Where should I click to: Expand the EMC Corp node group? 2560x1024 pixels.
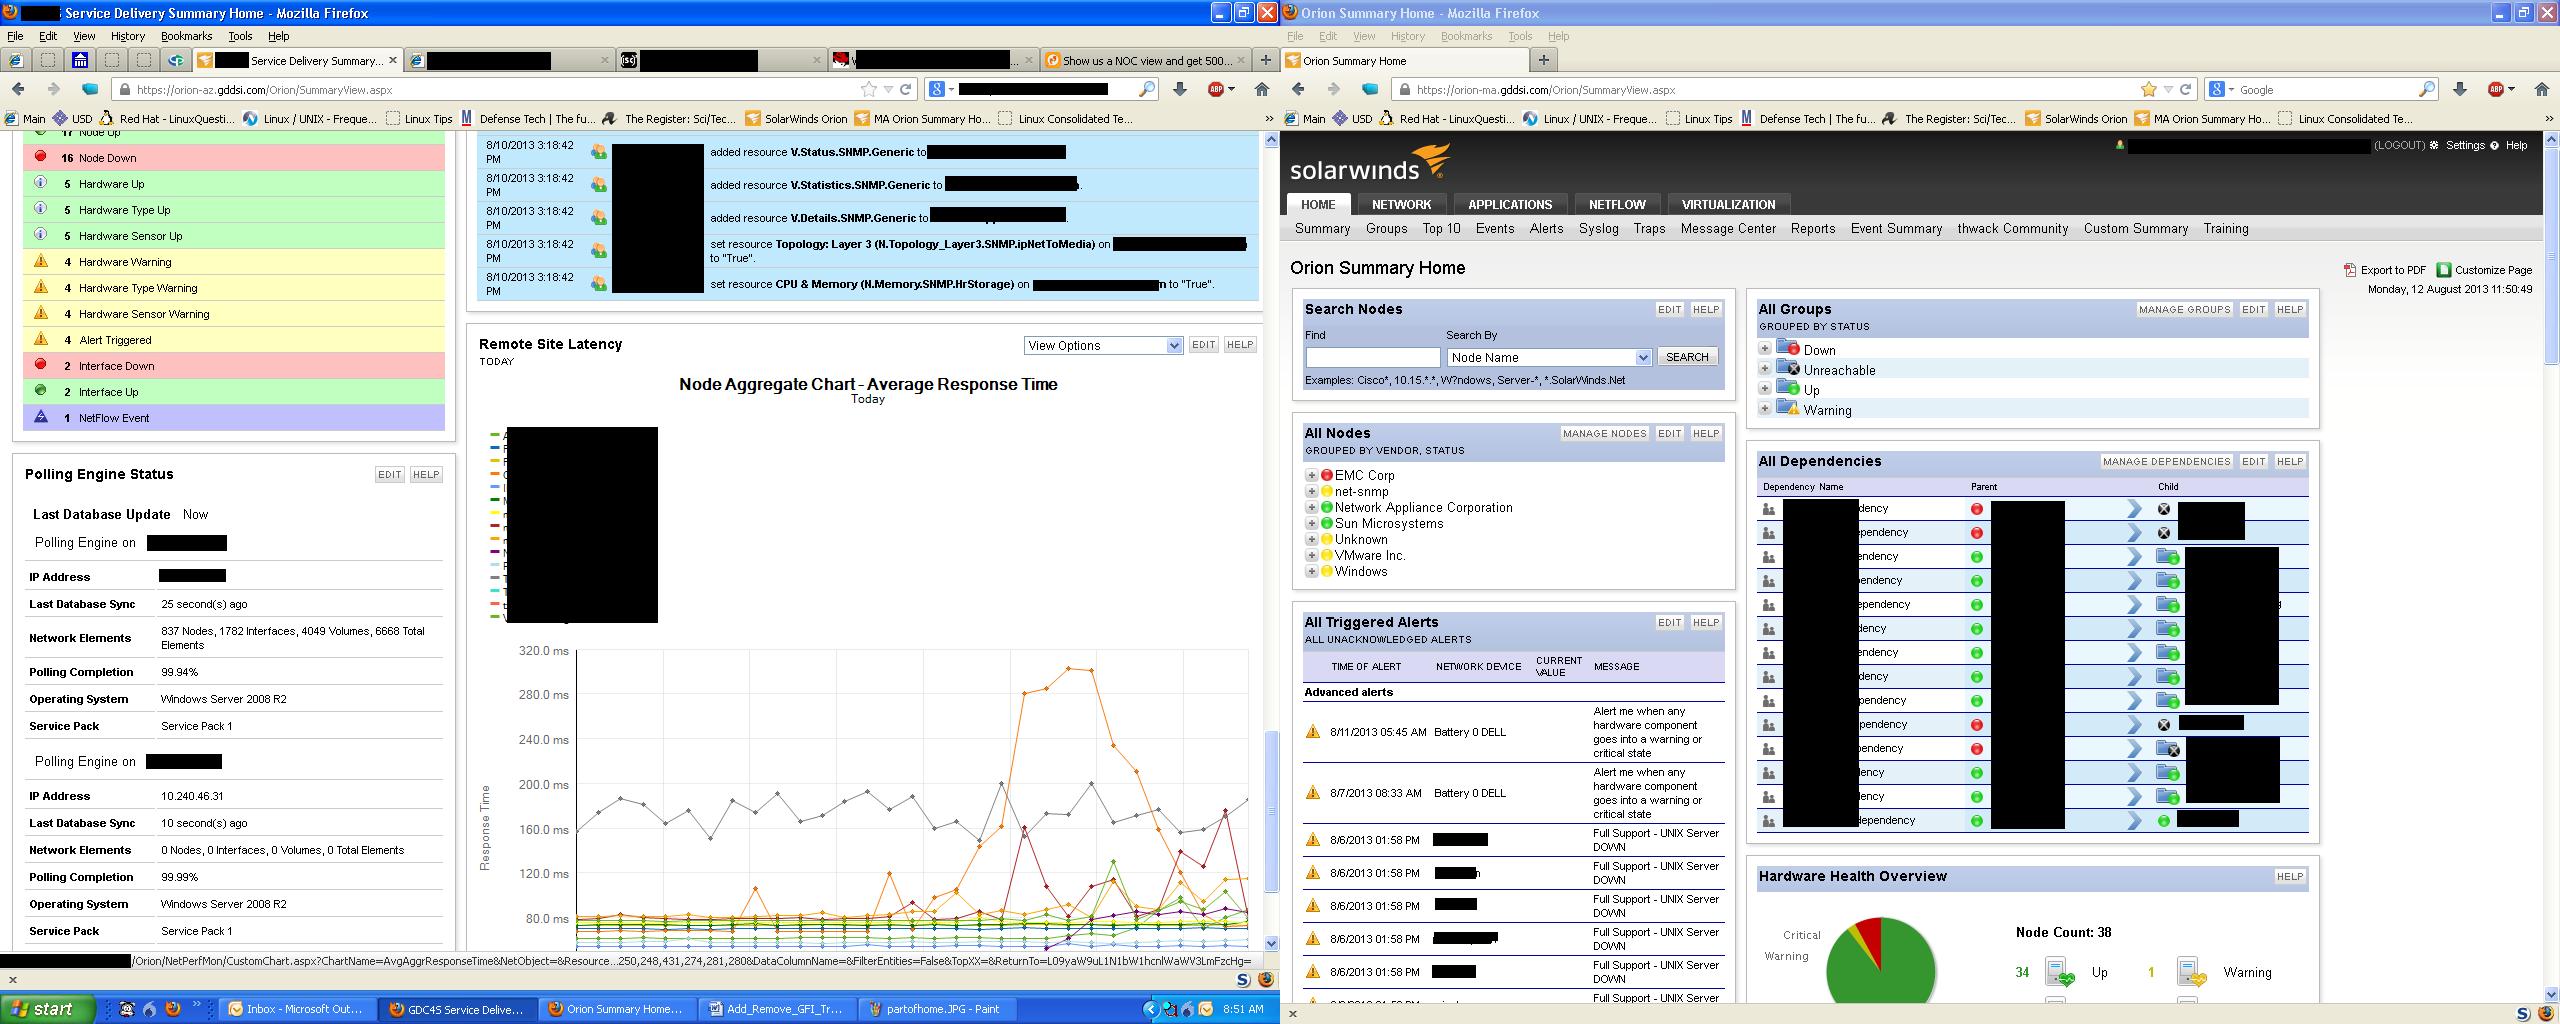[x=1311, y=475]
